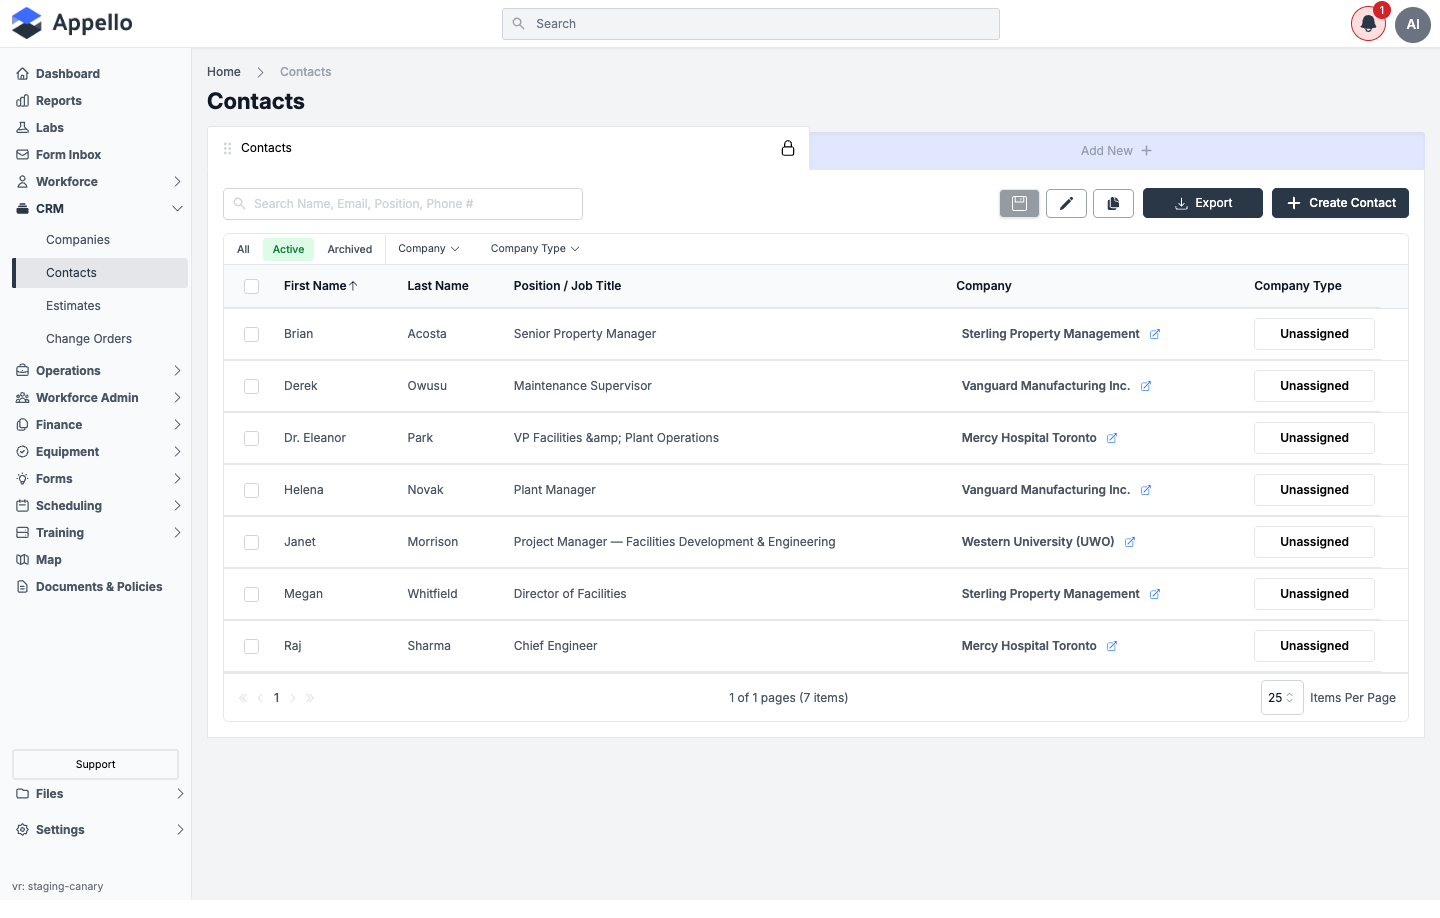The width and height of the screenshot is (1440, 918).
Task: Open Sterling Property link icon in Megan's row
Action: [x=1155, y=594]
